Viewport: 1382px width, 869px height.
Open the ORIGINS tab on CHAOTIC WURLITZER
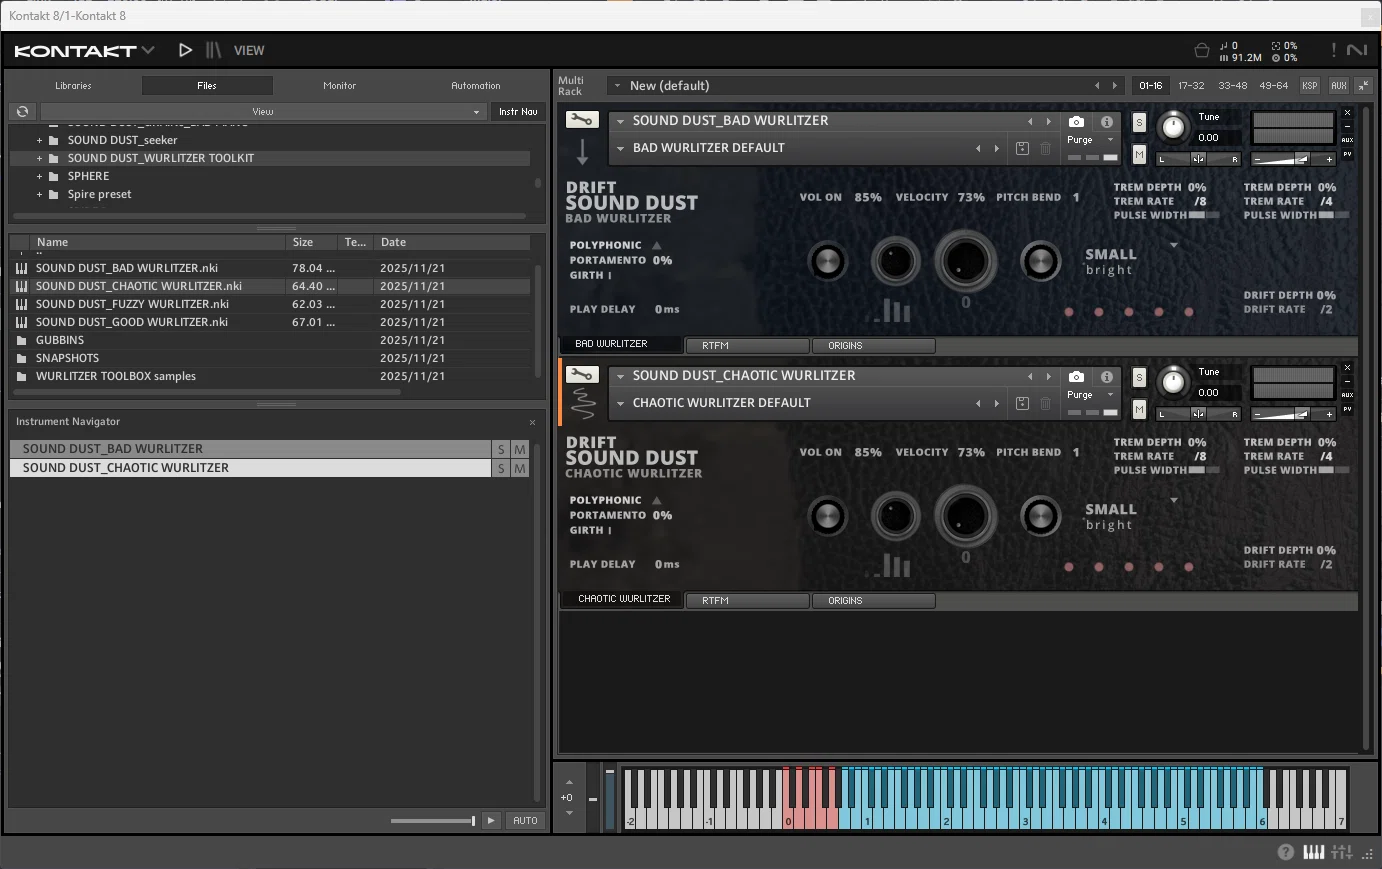pos(874,601)
